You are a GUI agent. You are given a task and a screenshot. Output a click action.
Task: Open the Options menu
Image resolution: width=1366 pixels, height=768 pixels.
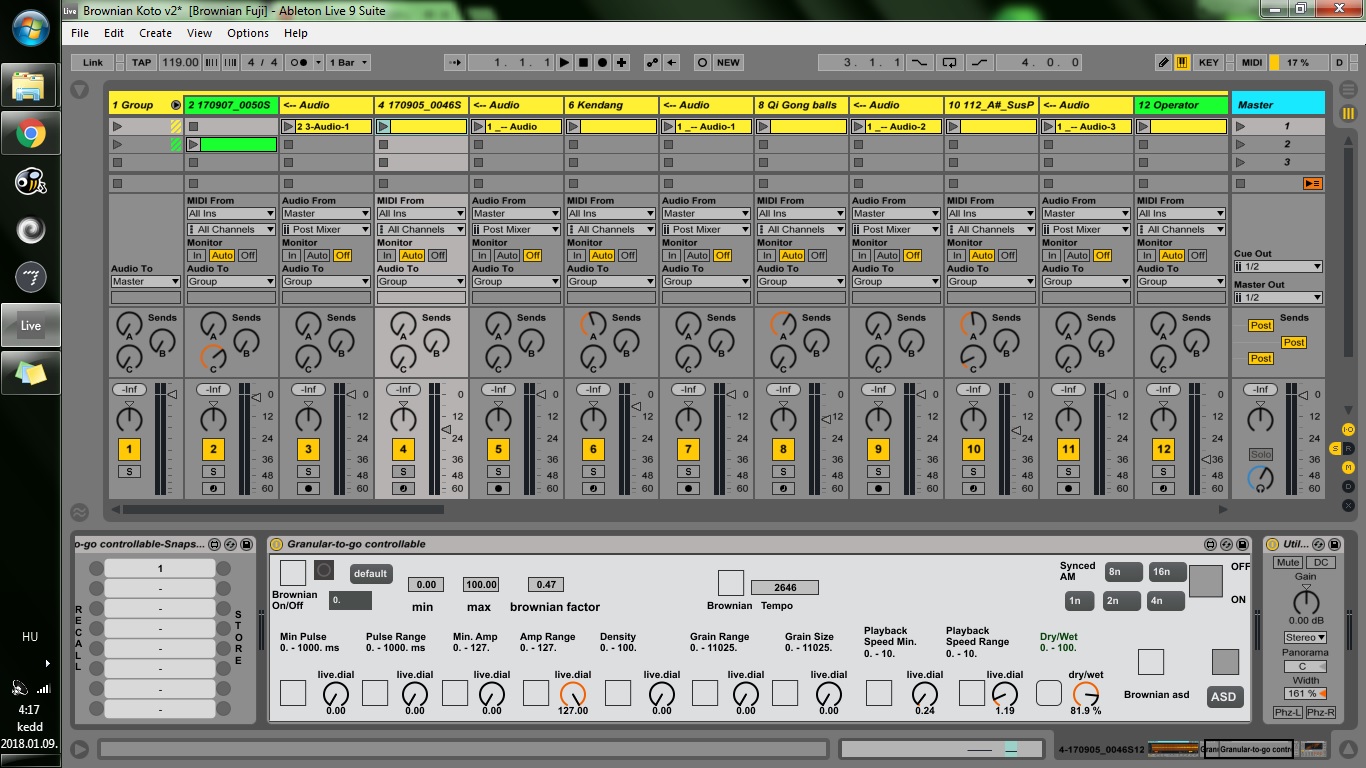tap(248, 33)
